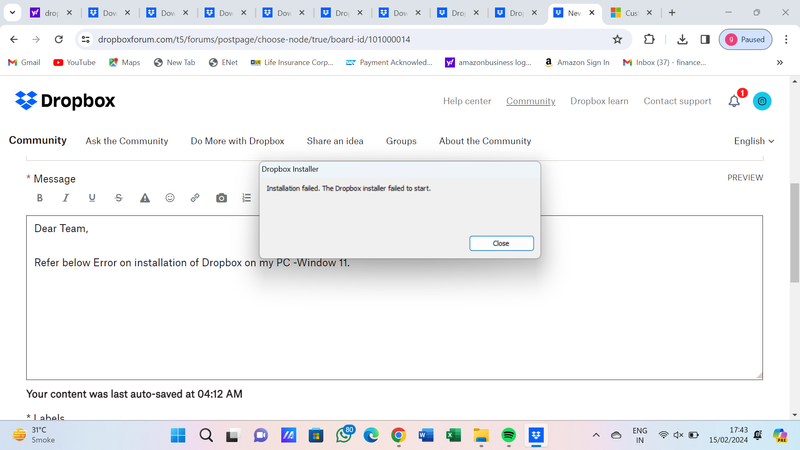The image size is (800, 450).
Task: Select Do More with Dropbox menu
Action: [237, 141]
